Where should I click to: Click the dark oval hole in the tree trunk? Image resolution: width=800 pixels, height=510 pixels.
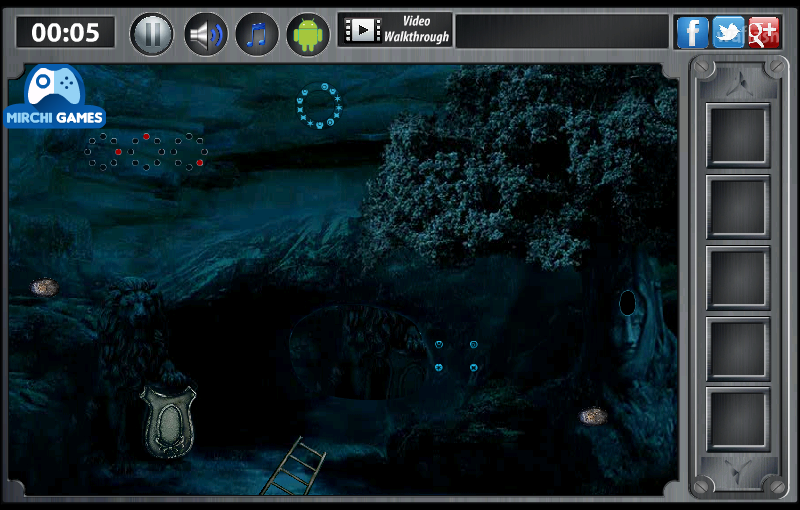point(627,303)
